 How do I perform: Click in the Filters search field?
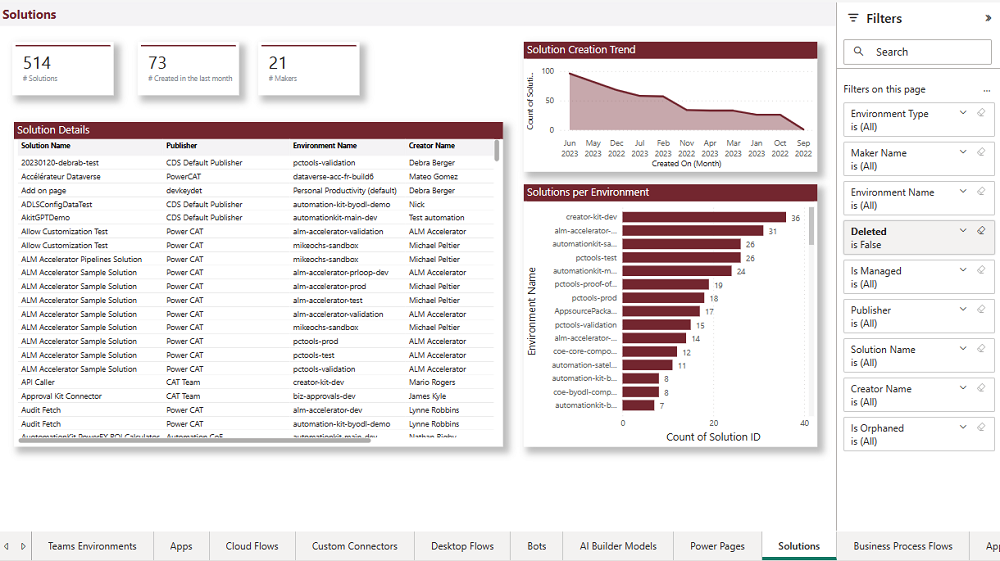[x=917, y=52]
